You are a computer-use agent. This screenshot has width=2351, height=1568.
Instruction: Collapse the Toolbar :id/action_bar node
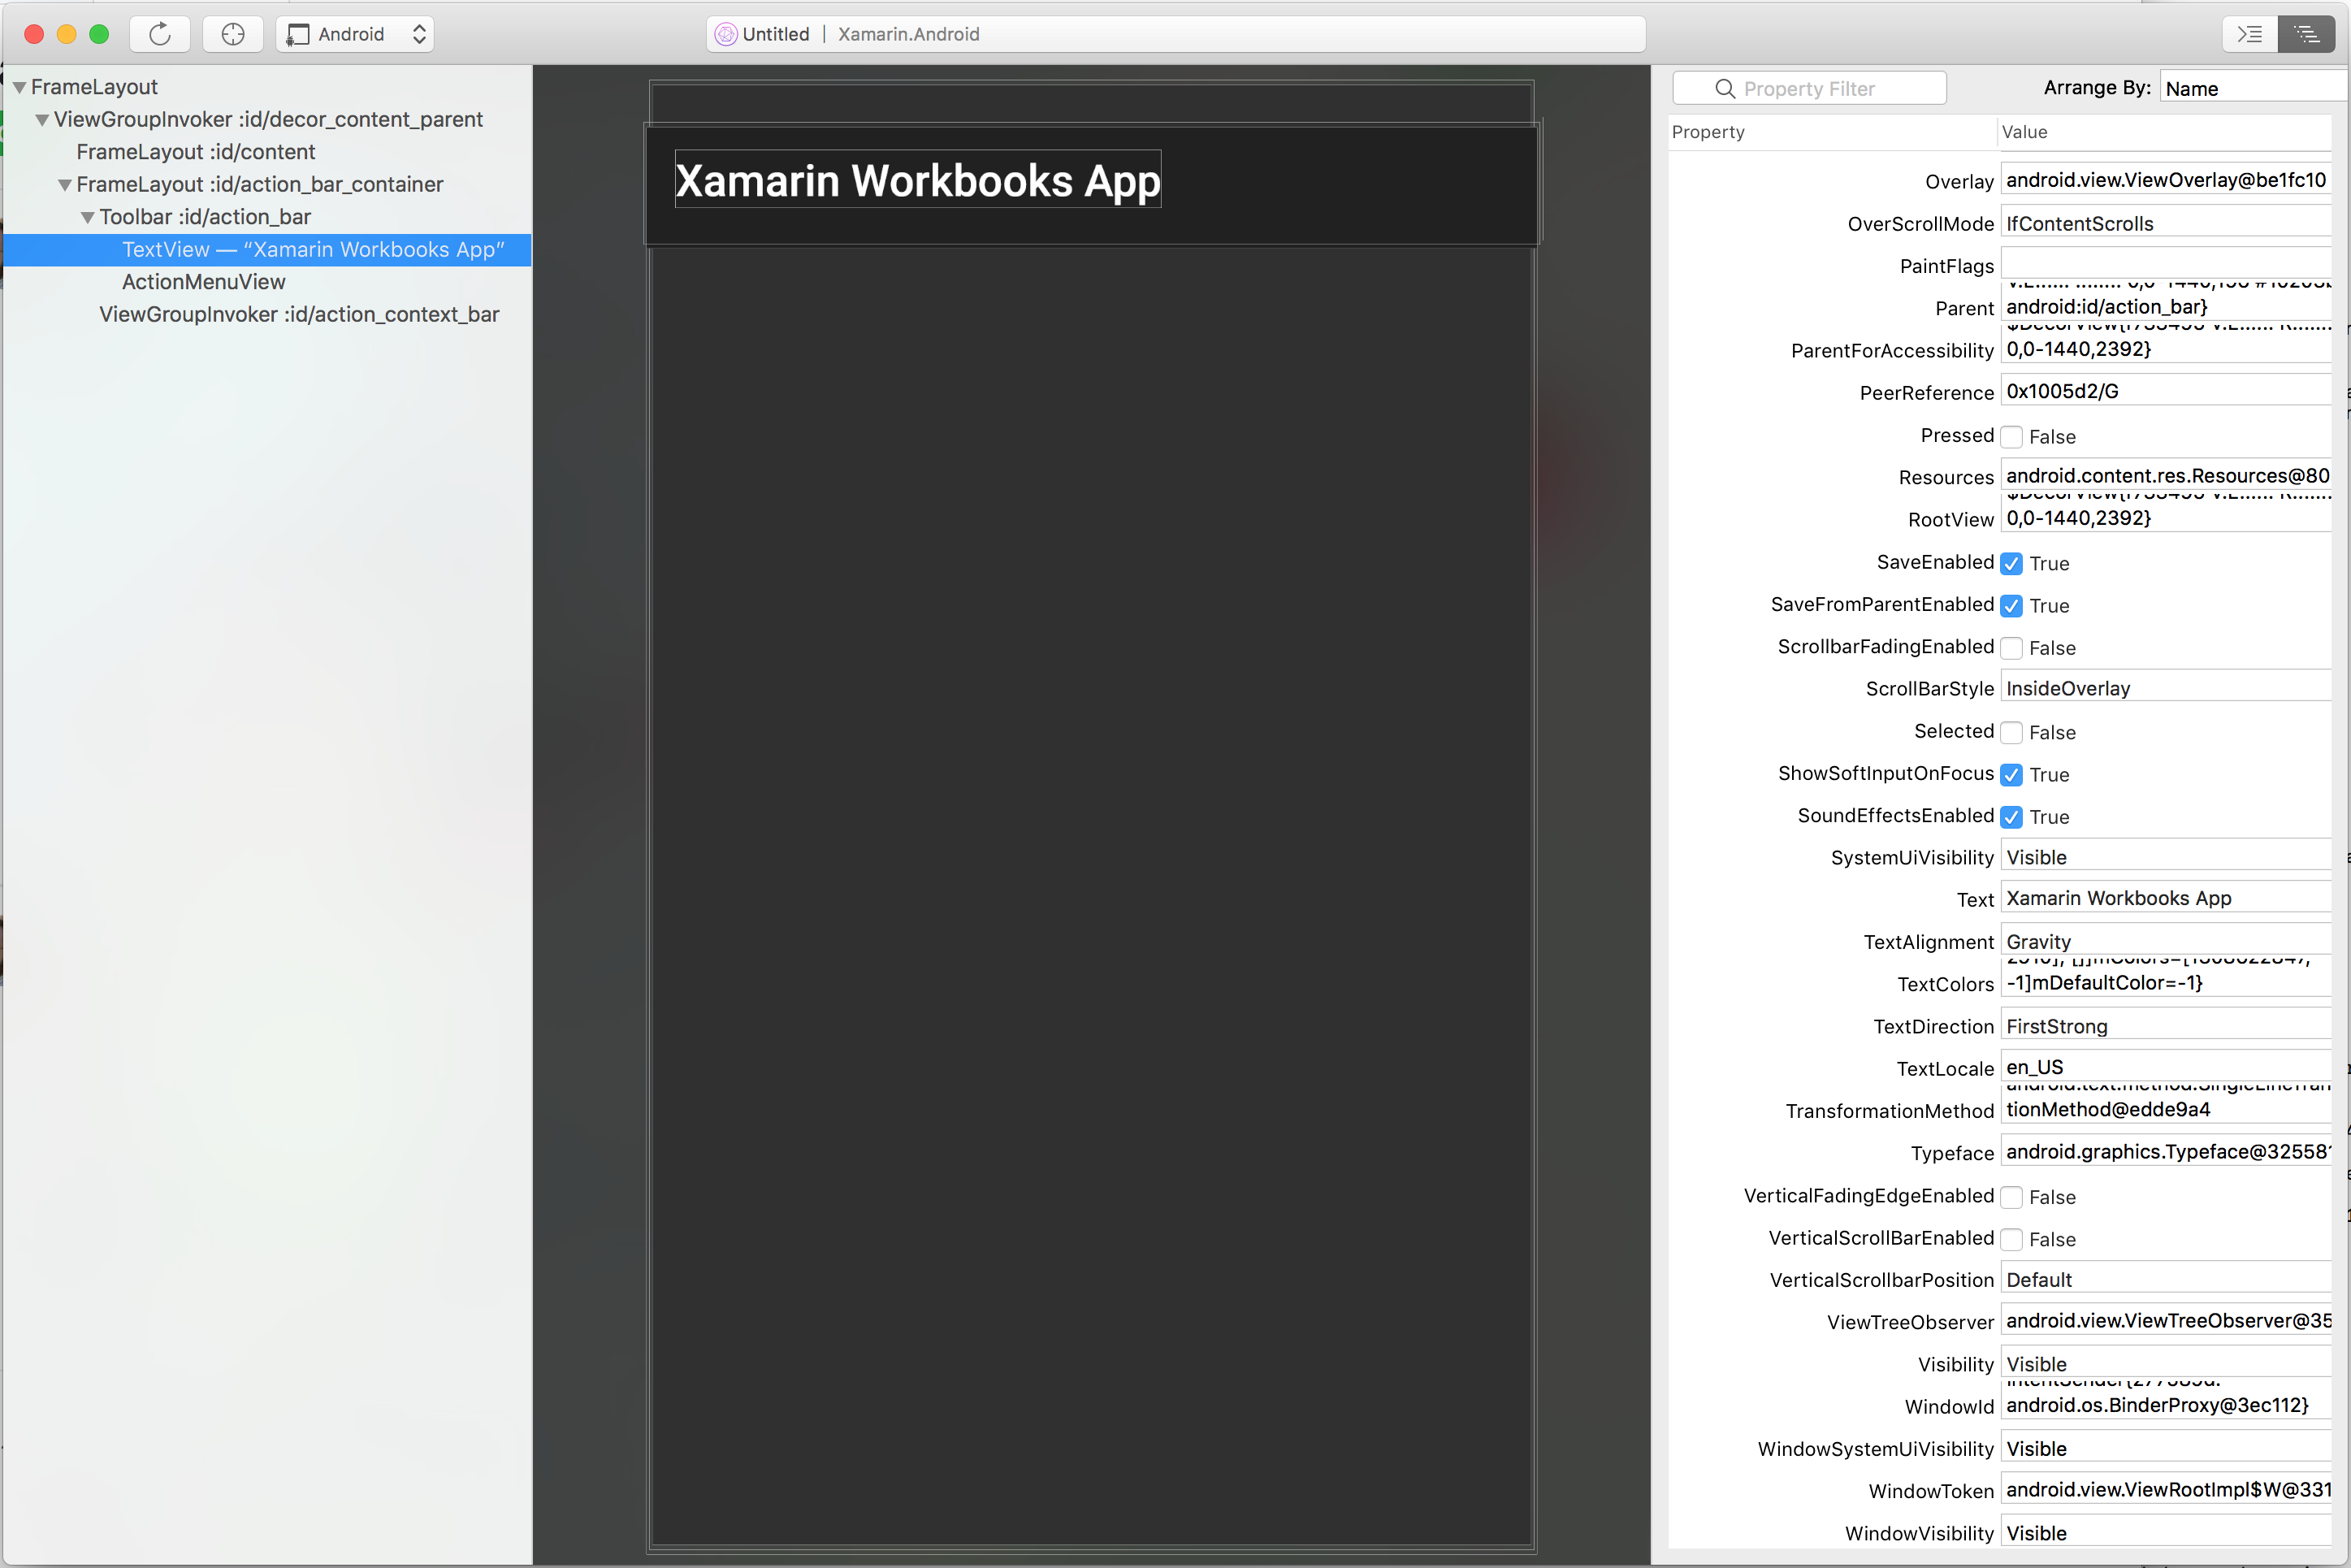(x=87, y=217)
